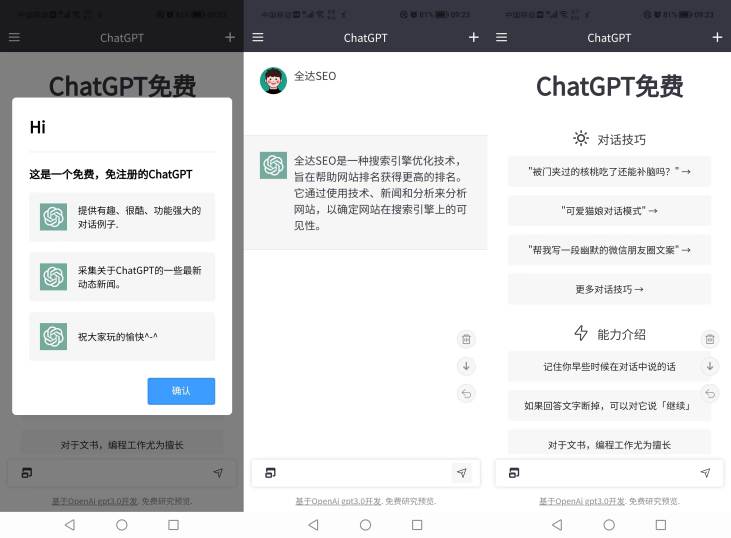
Task: Tap trash delete icon in right screen
Action: point(710,339)
